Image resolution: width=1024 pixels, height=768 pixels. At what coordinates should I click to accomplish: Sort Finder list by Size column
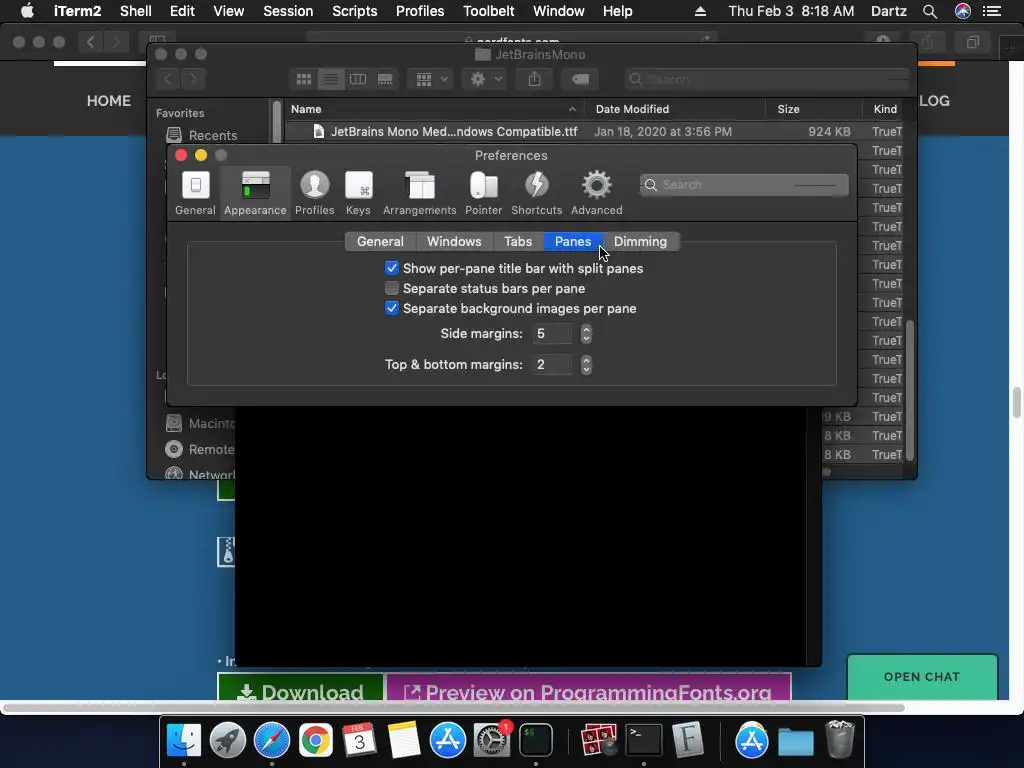tap(814, 109)
